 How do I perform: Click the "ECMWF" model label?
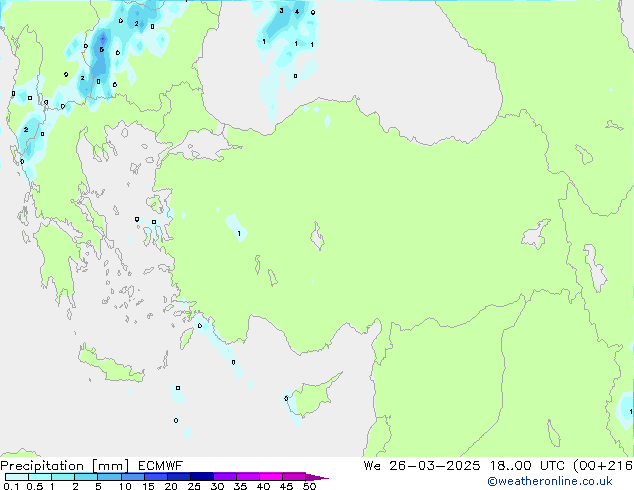coord(161,466)
